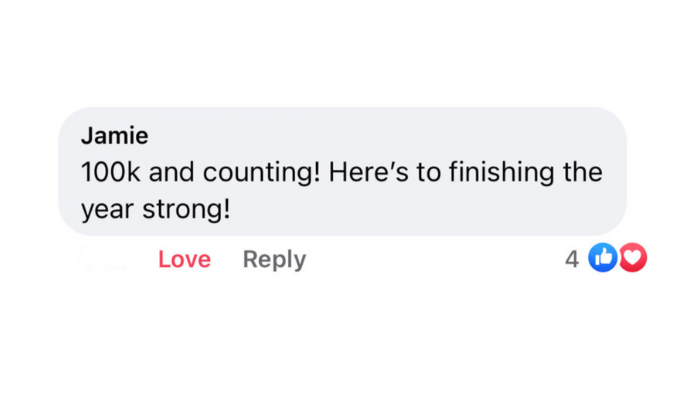Click the number 4 beside reaction icons
The width and height of the screenshot is (700, 400).
coord(572,259)
